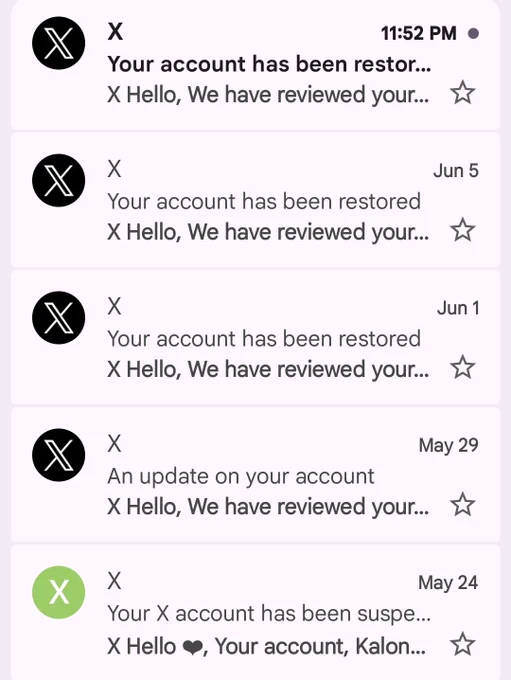511x680 pixels.
Task: Select the X avatar on May 29 email
Action: 59,455
